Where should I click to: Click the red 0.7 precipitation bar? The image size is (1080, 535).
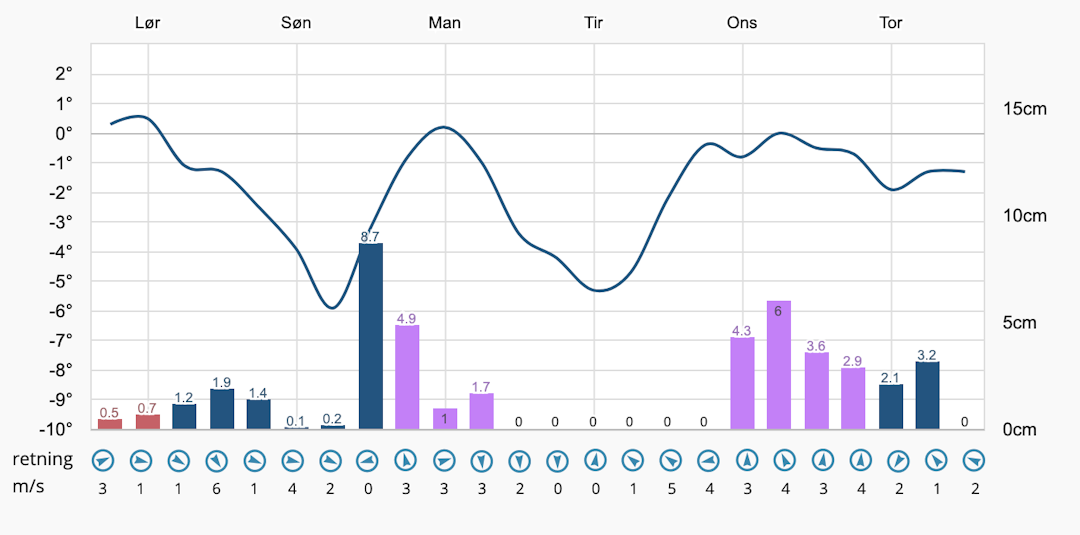[148, 421]
